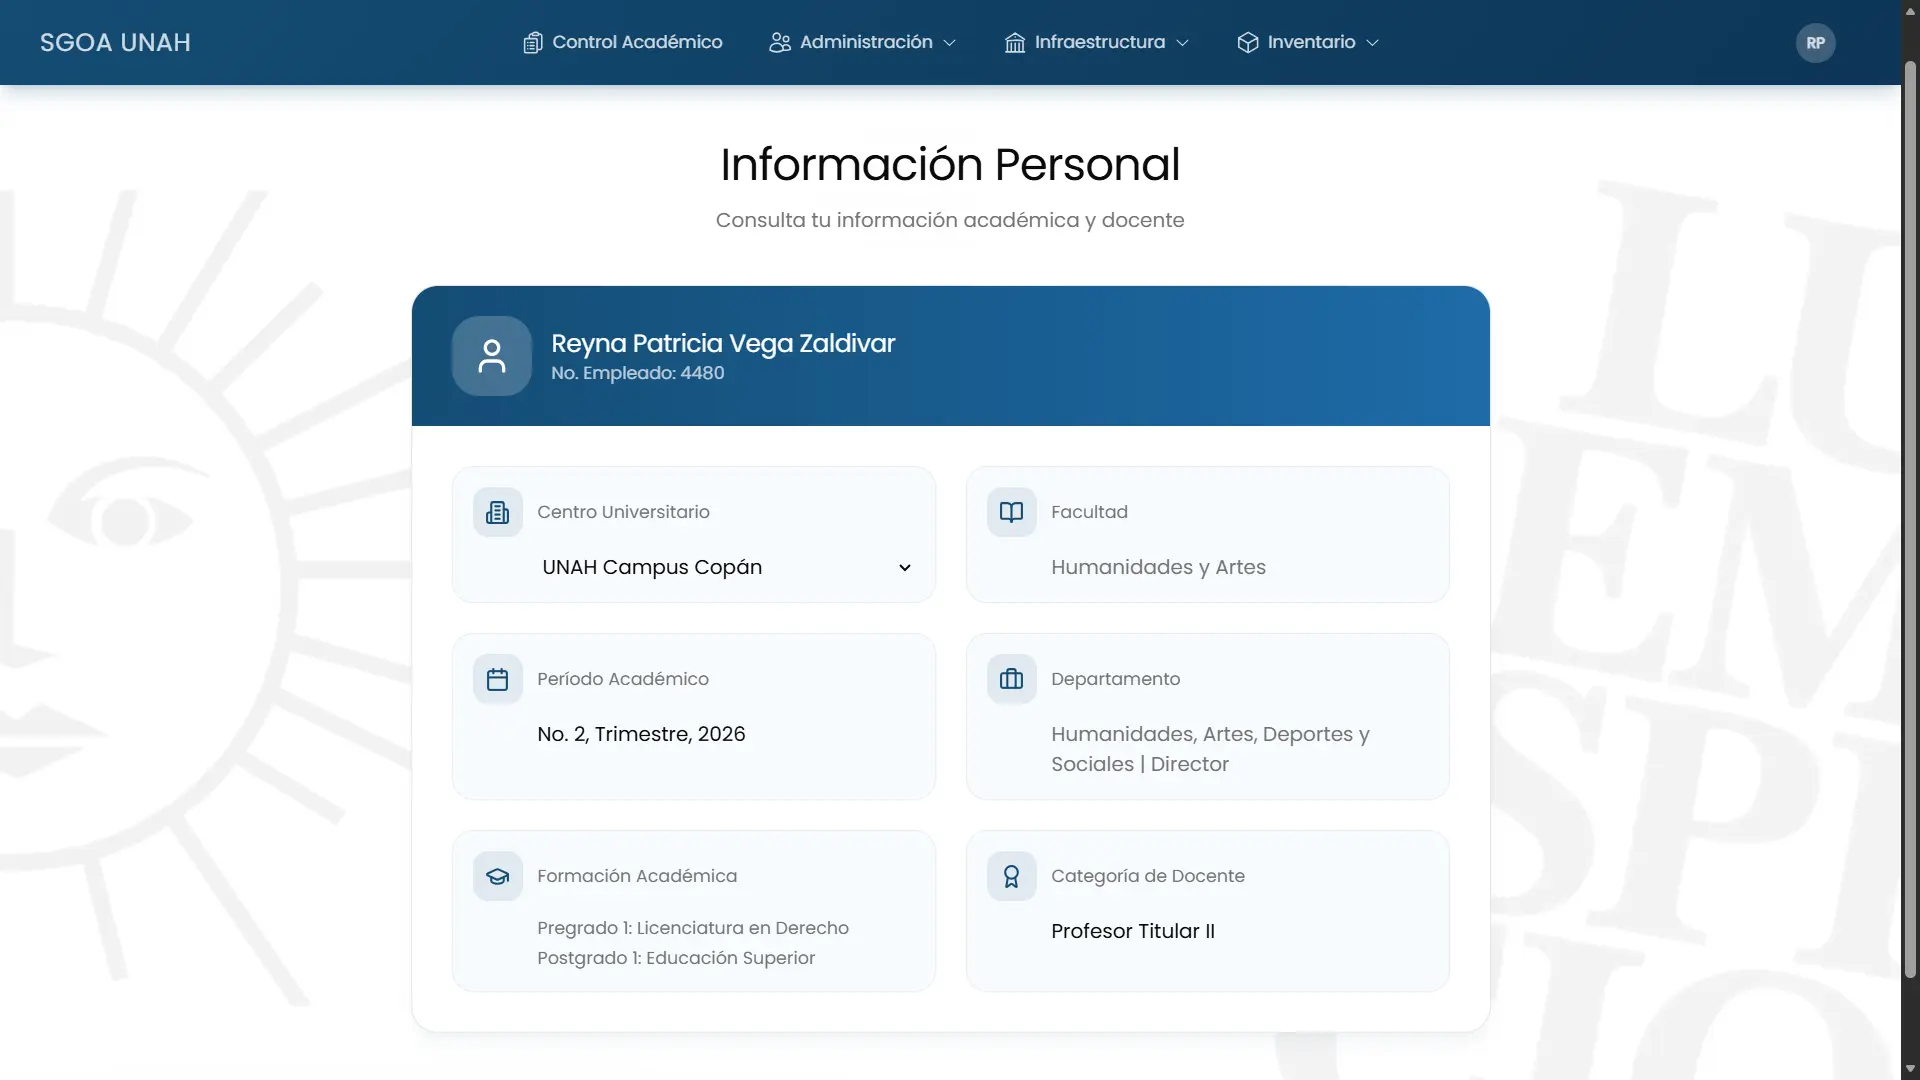Click the Centro Universitario building icon

[x=498, y=512]
